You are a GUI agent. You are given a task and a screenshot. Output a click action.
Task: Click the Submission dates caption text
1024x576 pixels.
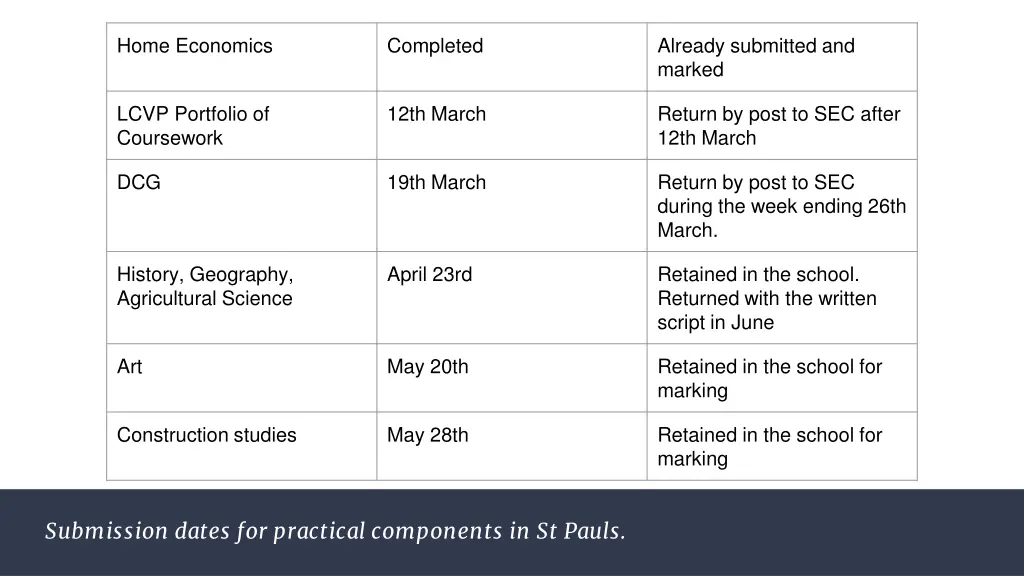pos(335,531)
